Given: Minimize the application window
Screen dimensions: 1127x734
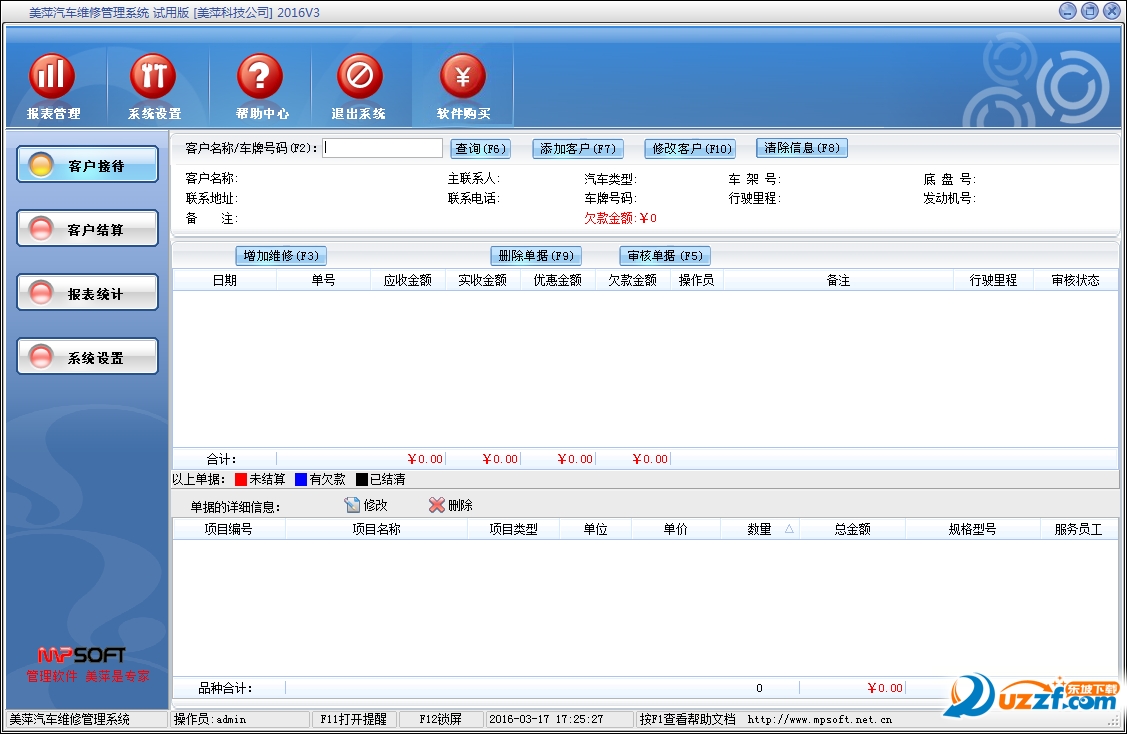Looking at the screenshot, I should point(1068,11).
